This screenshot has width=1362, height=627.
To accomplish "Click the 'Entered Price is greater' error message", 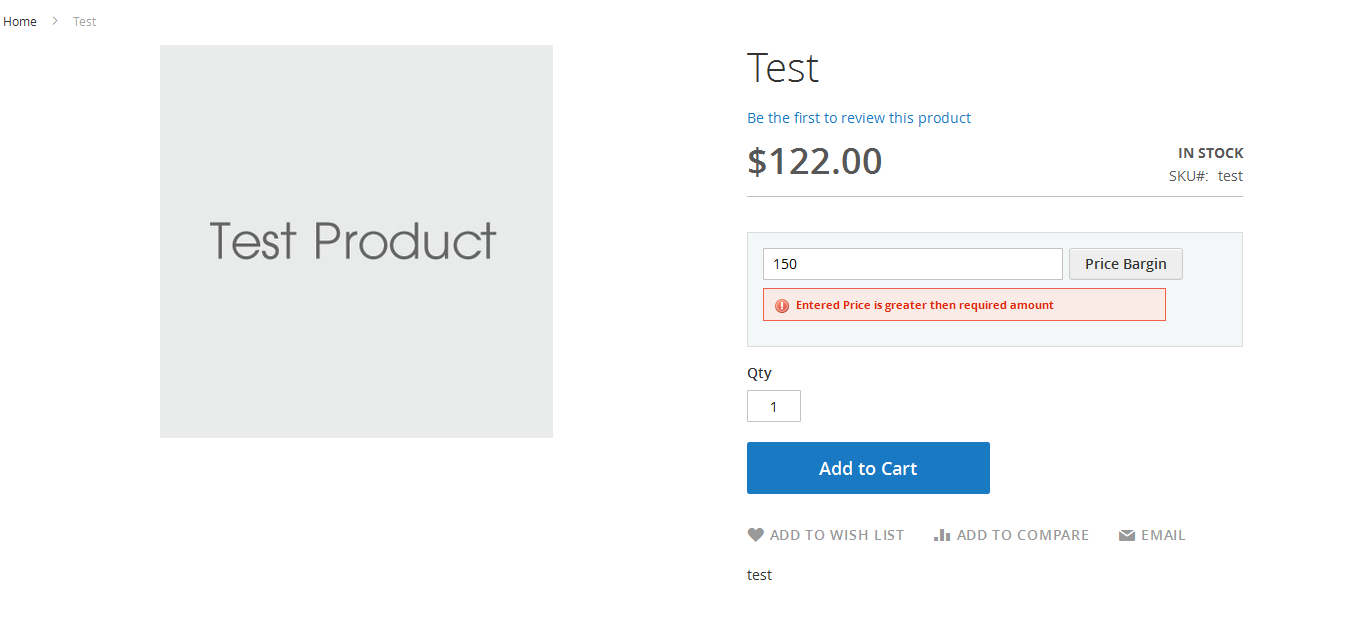I will pos(924,305).
